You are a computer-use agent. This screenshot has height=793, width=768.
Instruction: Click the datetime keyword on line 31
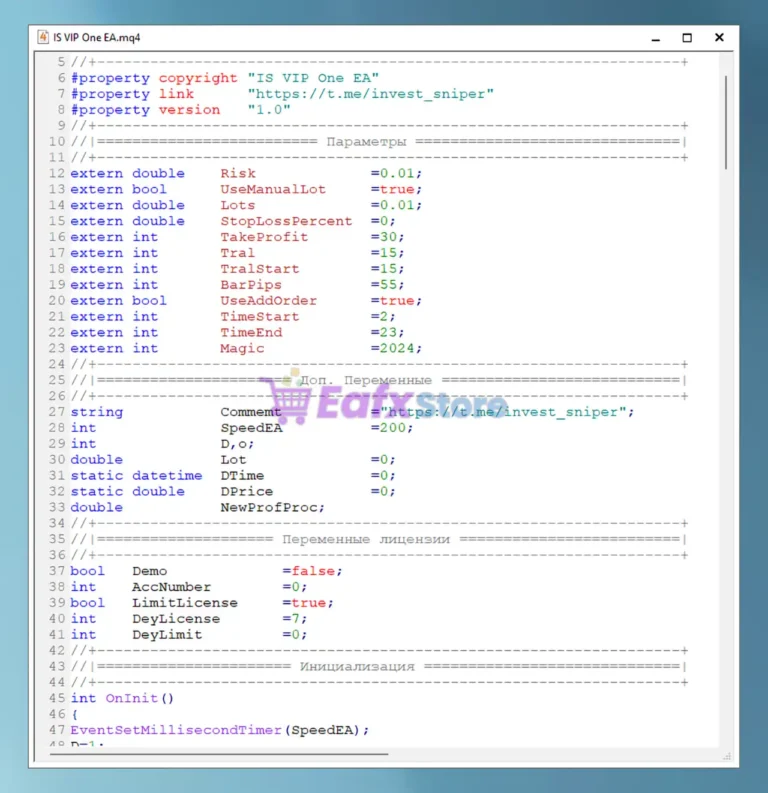point(167,476)
